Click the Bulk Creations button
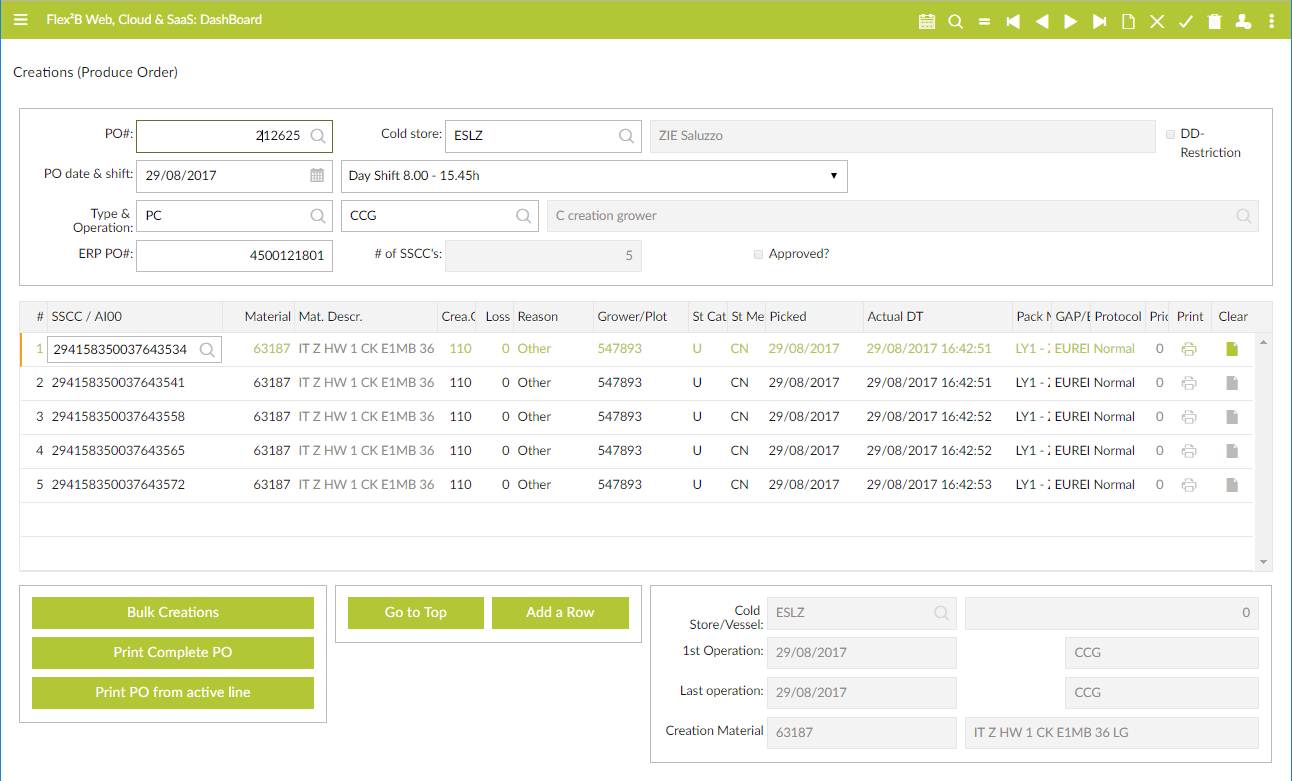This screenshot has width=1292, height=781. [x=173, y=613]
